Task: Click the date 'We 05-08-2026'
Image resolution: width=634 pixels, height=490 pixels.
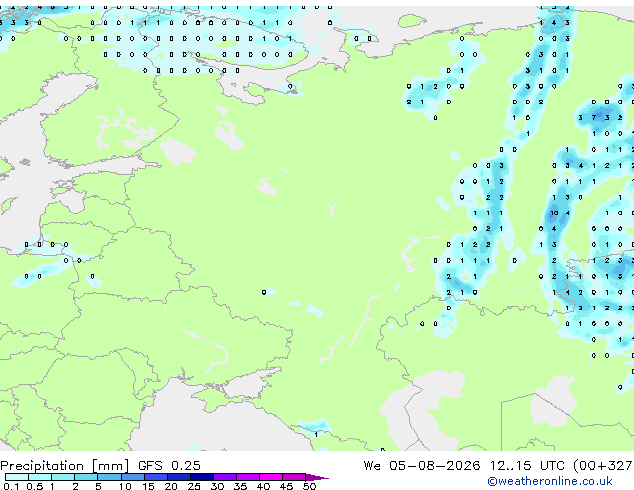Action: [422, 466]
